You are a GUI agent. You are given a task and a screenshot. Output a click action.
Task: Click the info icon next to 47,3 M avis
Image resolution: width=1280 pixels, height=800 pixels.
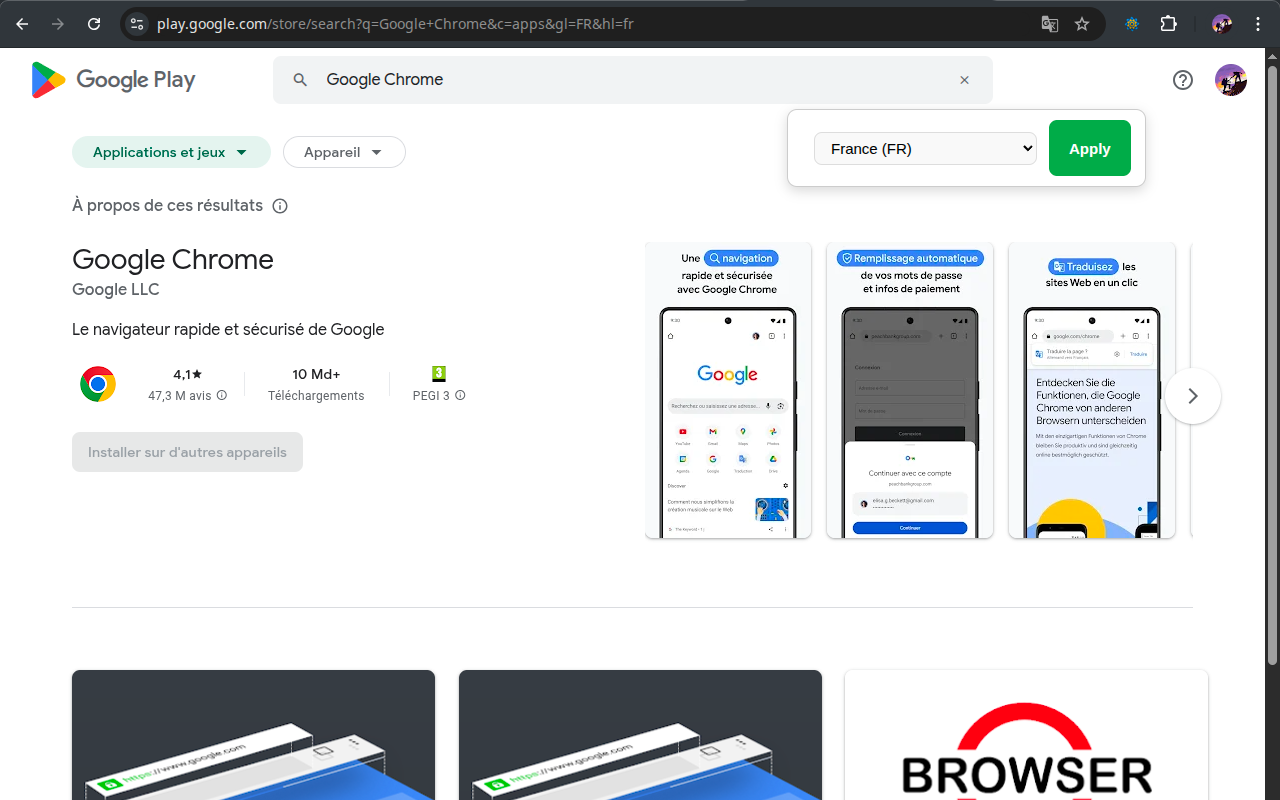(x=222, y=395)
